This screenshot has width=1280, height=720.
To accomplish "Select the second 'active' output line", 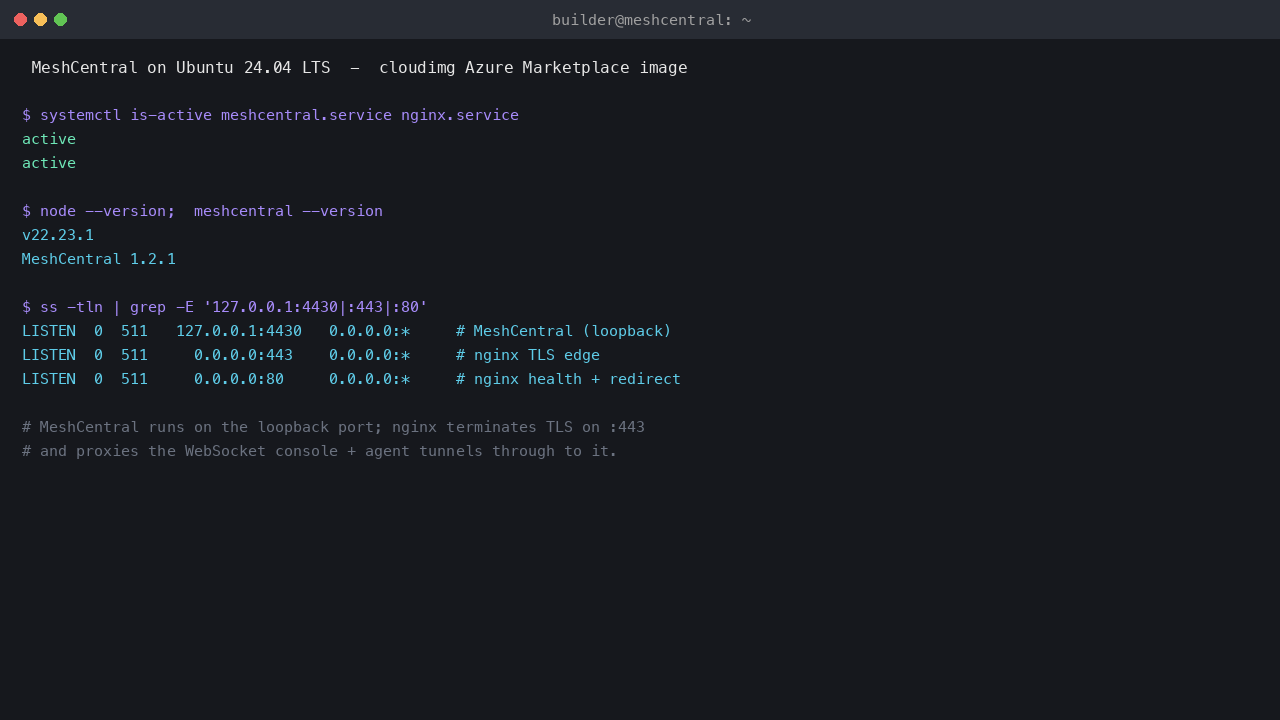I will click(49, 163).
